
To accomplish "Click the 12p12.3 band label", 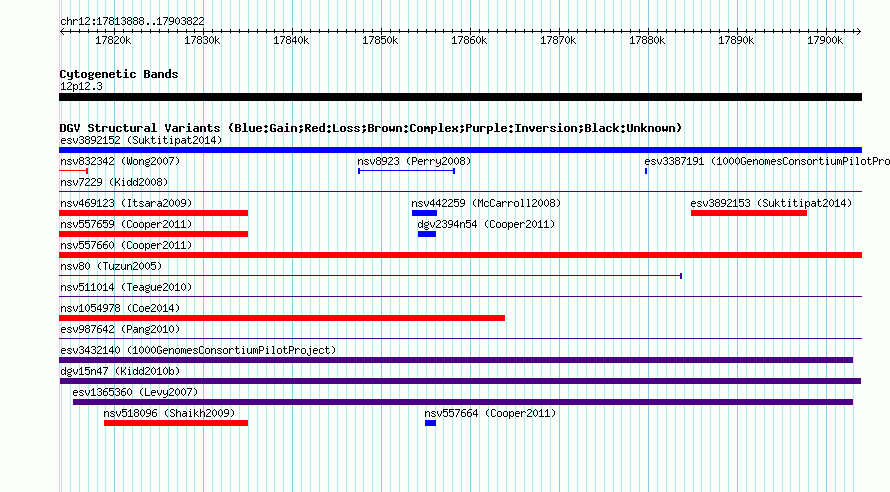I will [82, 86].
